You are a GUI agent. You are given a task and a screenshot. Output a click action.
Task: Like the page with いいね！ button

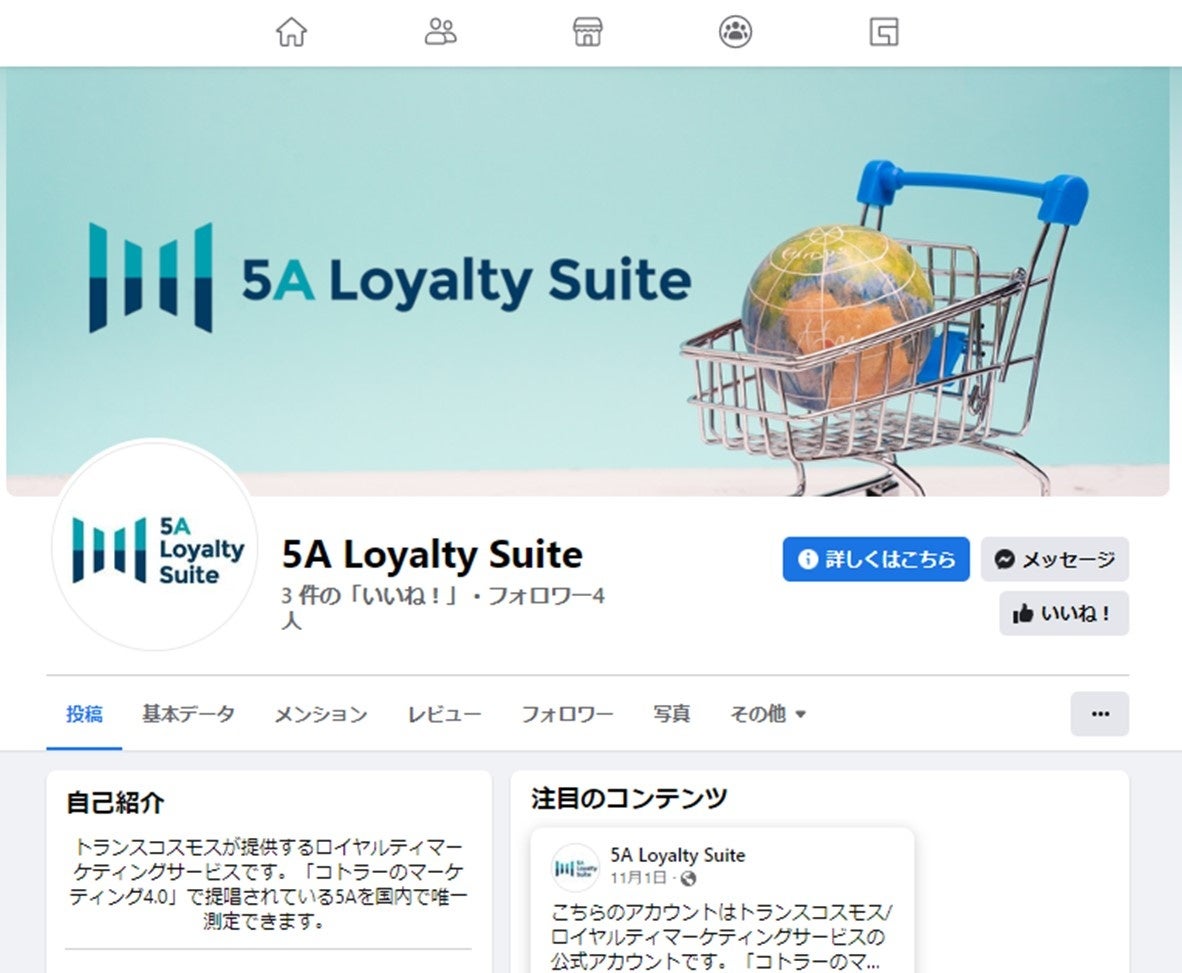point(1064,613)
